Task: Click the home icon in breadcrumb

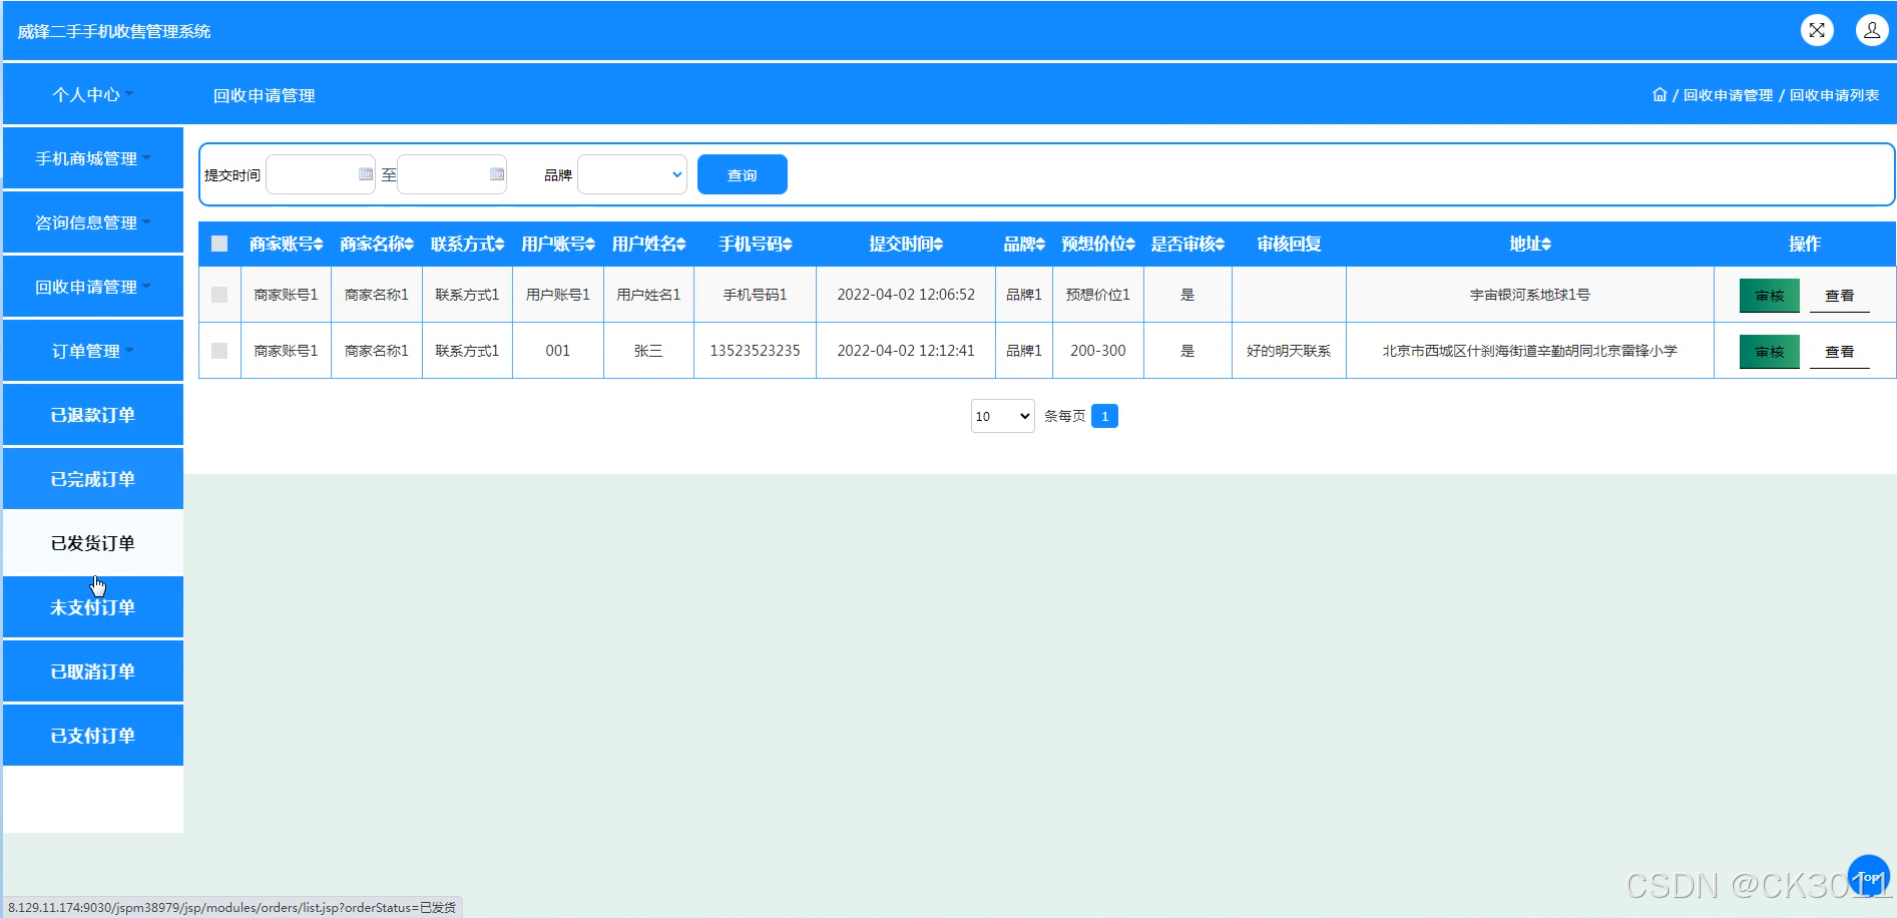Action: coord(1659,95)
